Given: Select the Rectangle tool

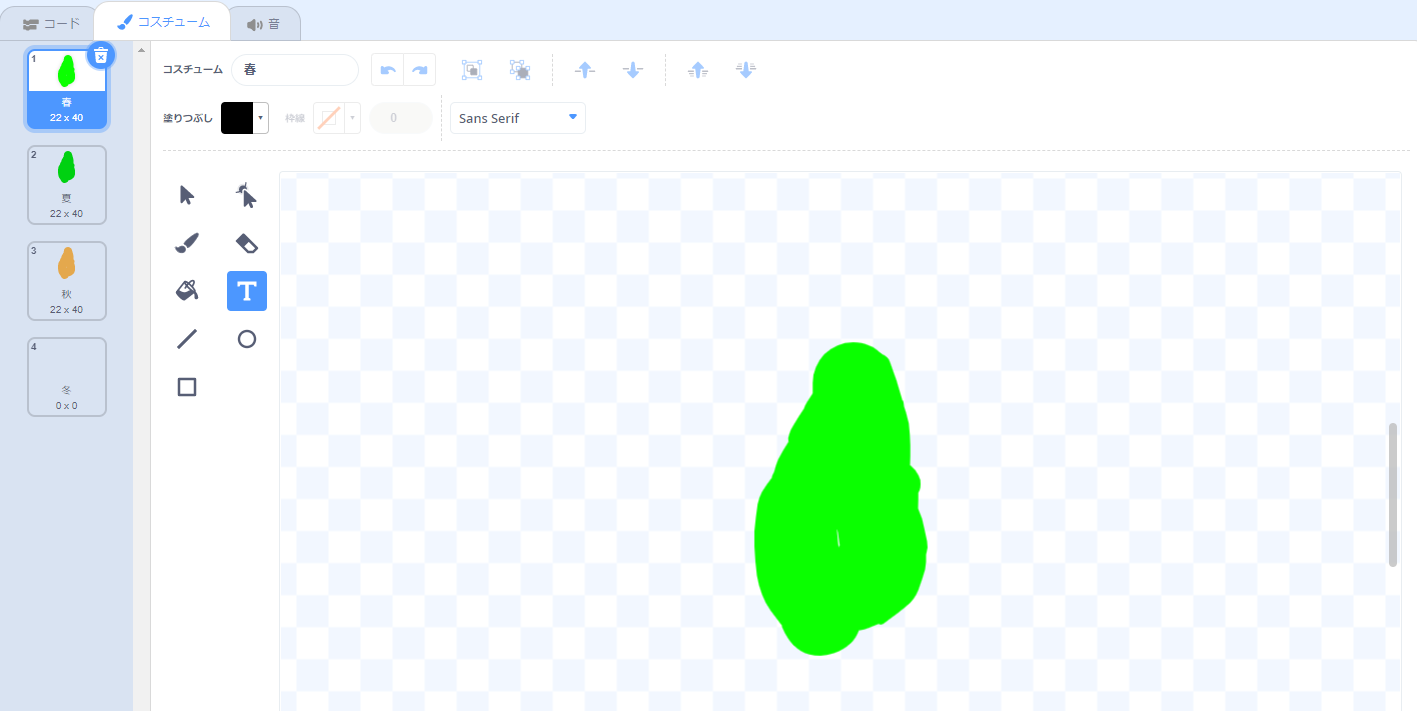Looking at the screenshot, I should [186, 386].
